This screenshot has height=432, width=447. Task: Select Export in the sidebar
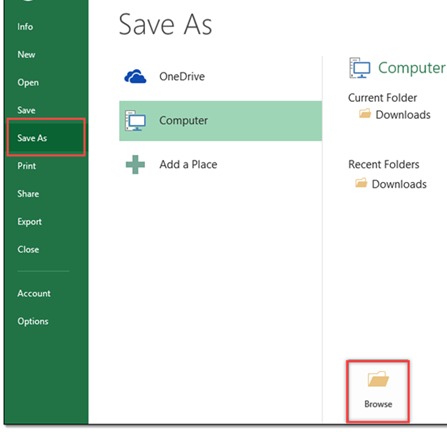click(x=30, y=222)
